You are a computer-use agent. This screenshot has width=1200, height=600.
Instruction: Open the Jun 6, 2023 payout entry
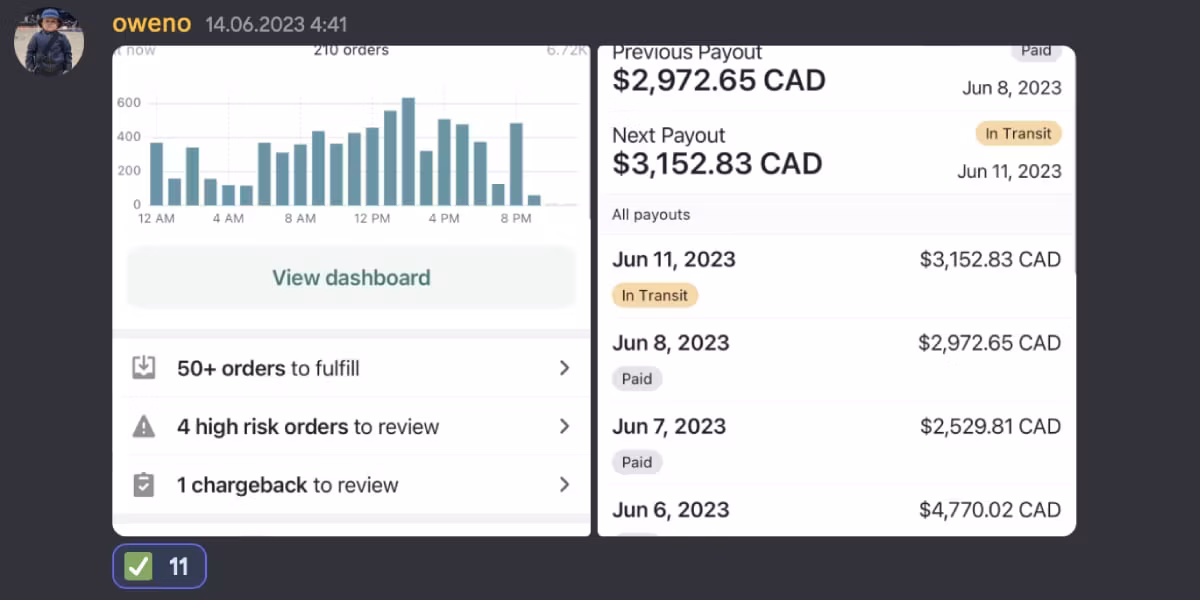pyautogui.click(x=835, y=510)
